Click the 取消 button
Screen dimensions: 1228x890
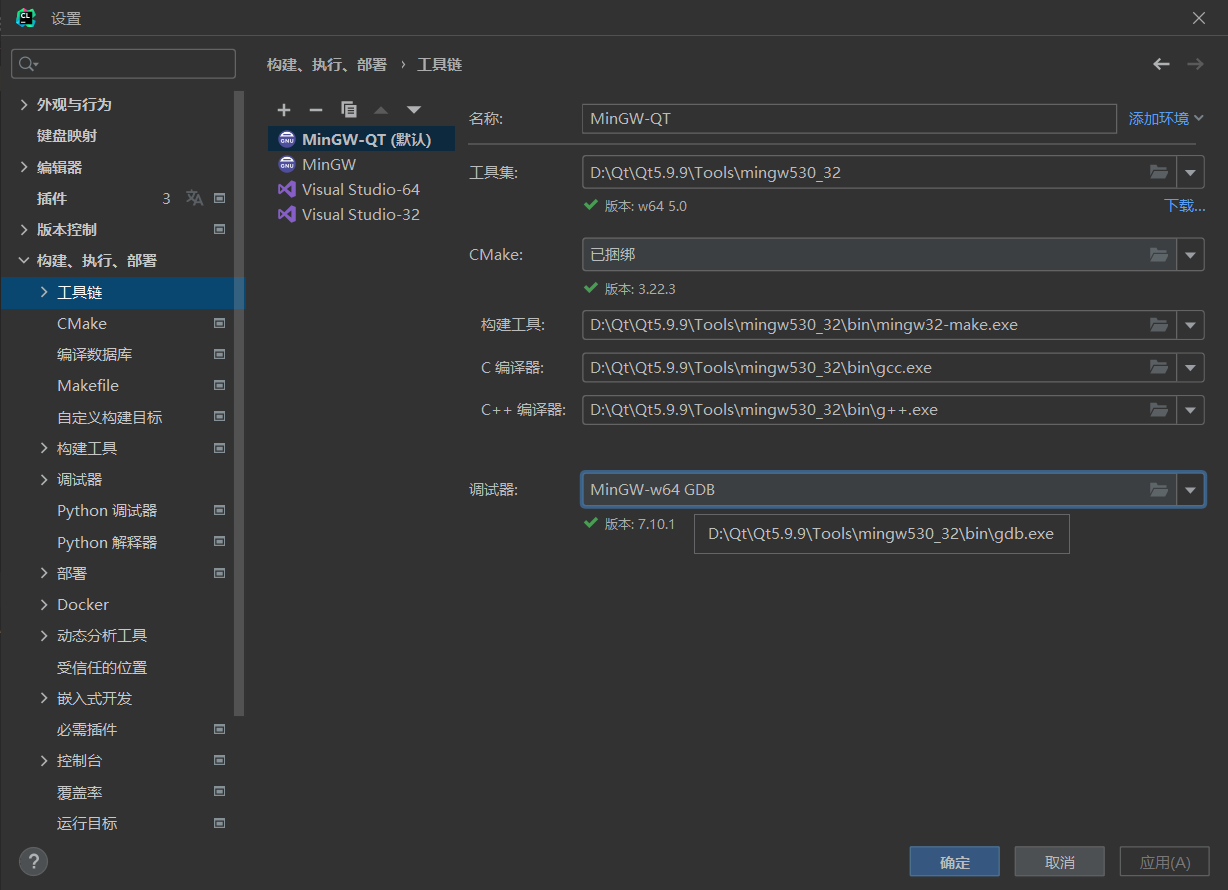(1060, 862)
